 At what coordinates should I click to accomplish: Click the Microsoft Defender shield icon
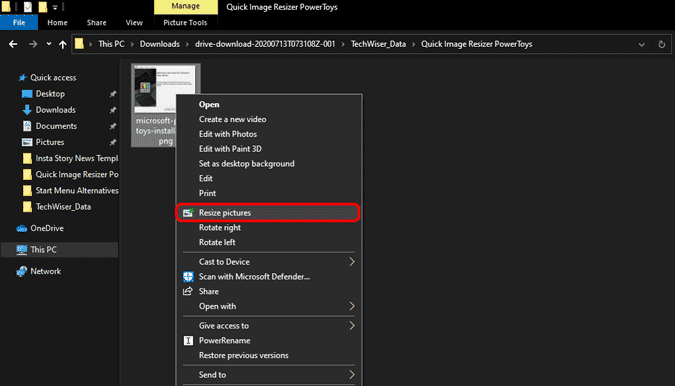click(188, 277)
